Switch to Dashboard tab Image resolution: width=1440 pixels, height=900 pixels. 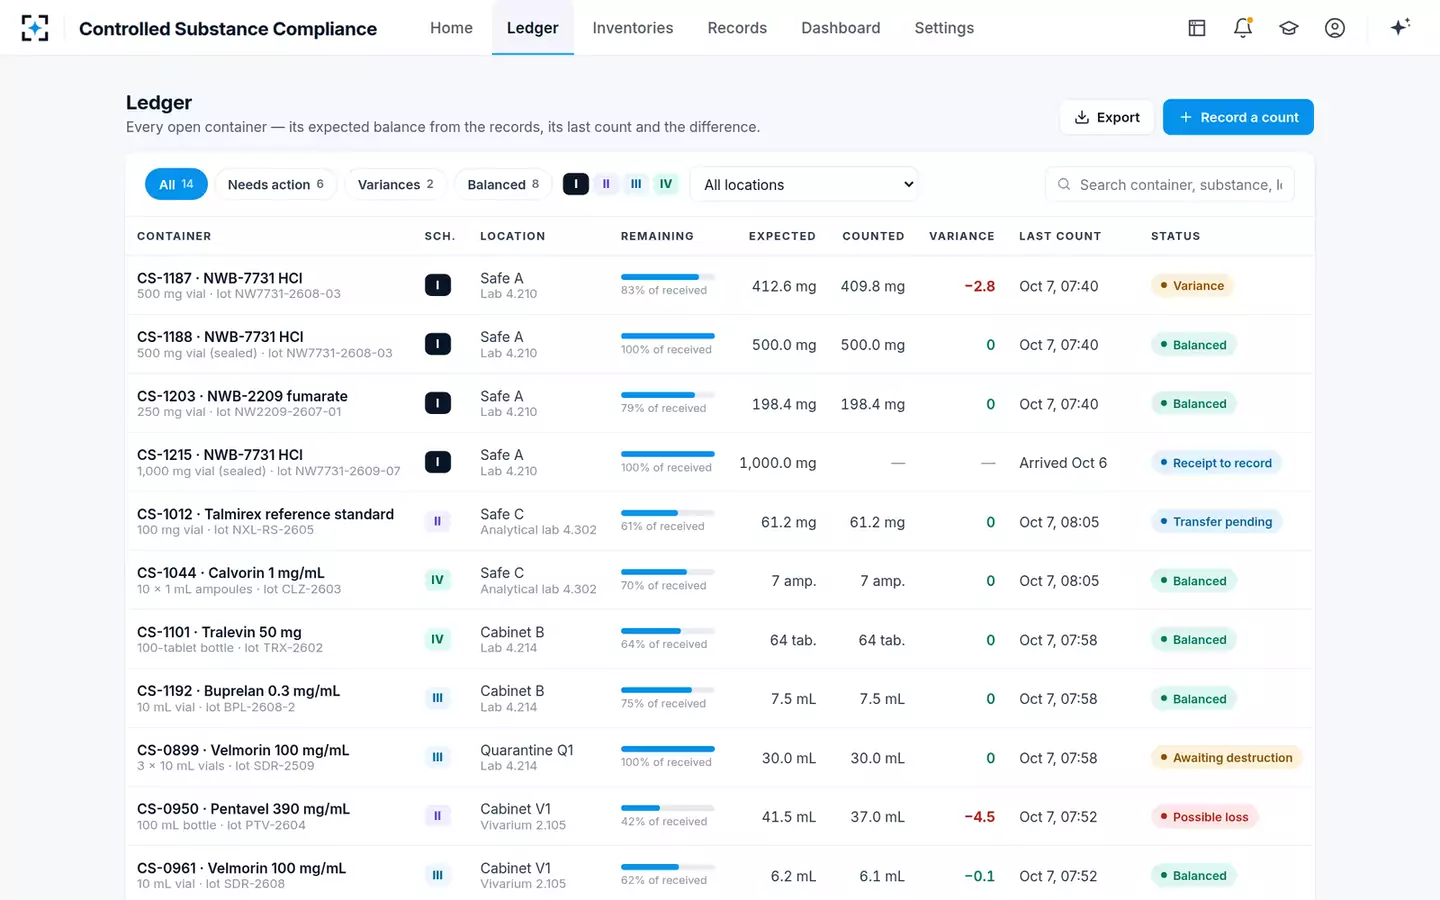(841, 28)
